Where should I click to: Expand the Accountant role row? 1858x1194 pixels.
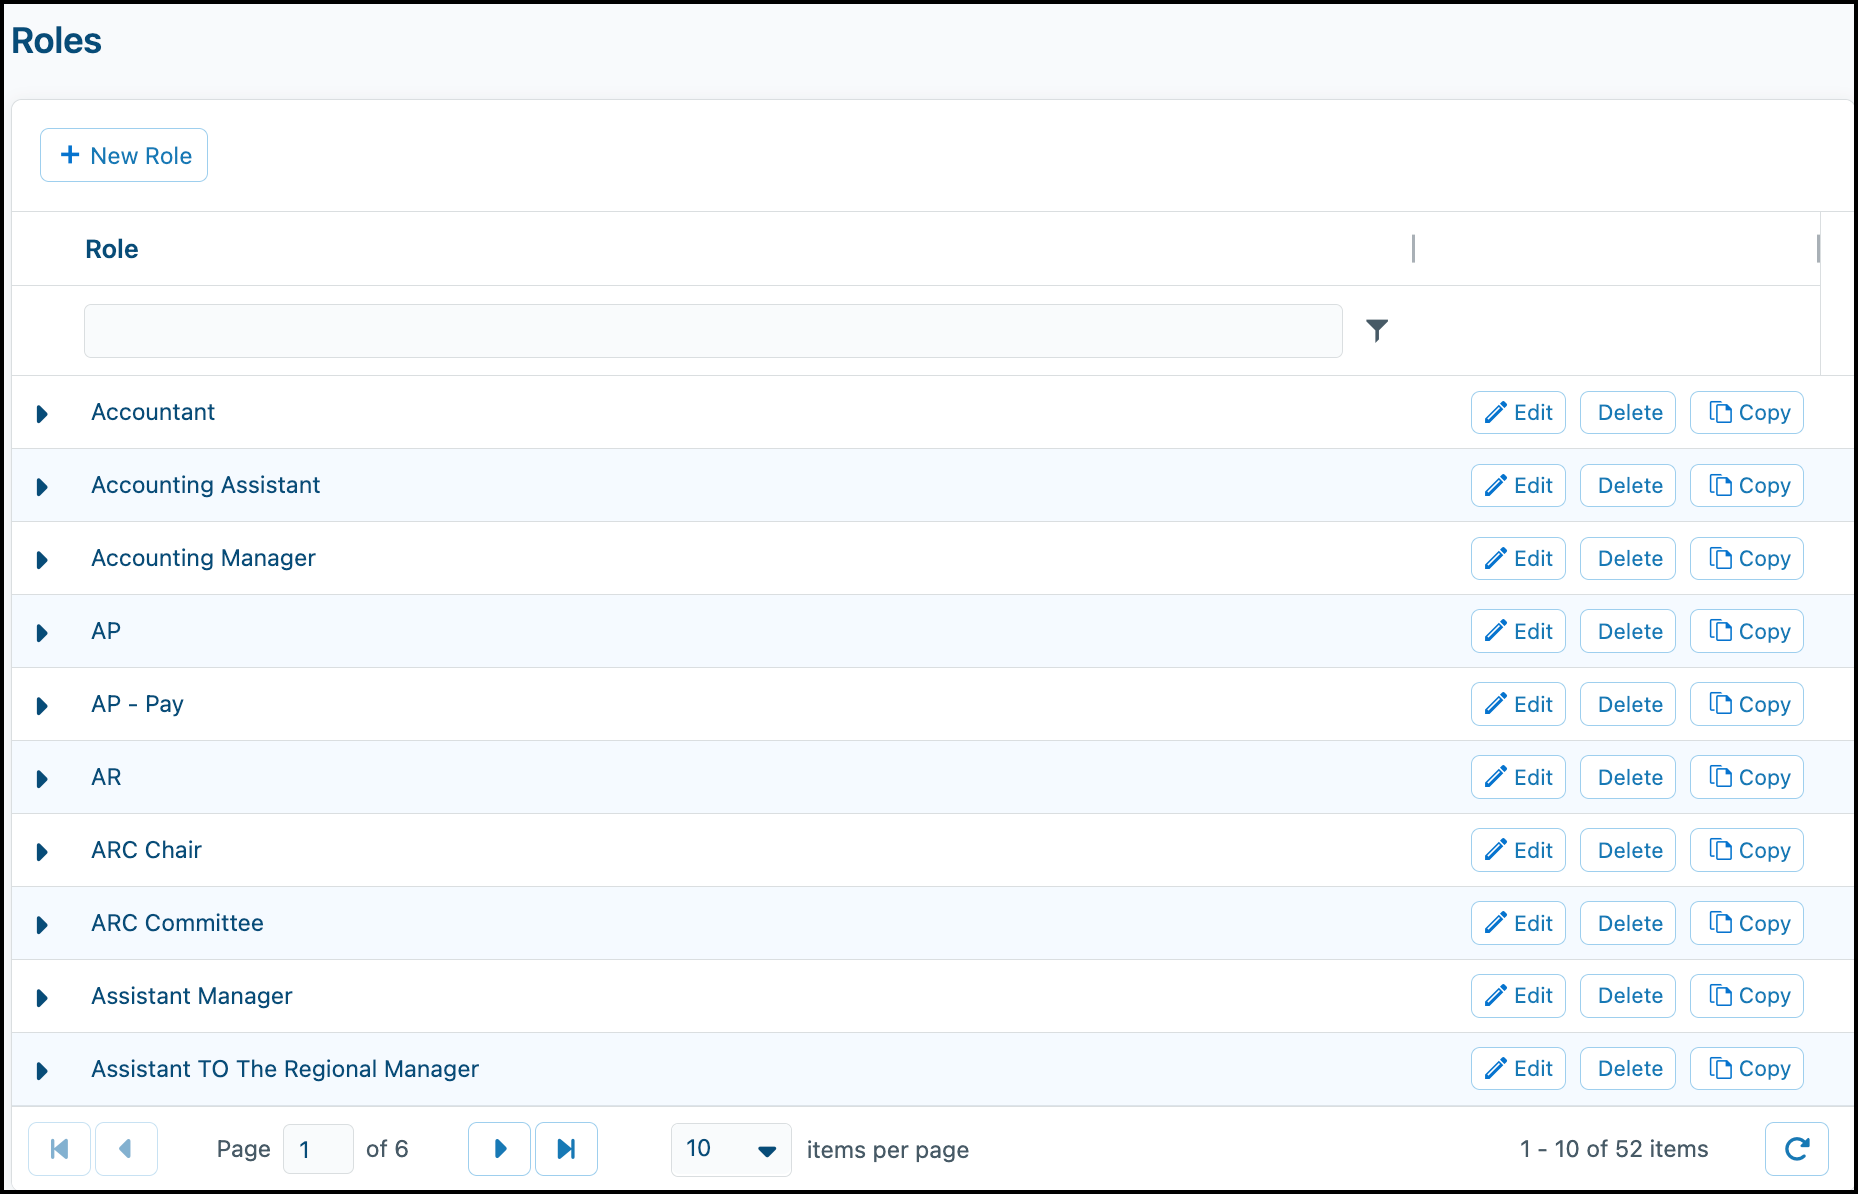(42, 414)
